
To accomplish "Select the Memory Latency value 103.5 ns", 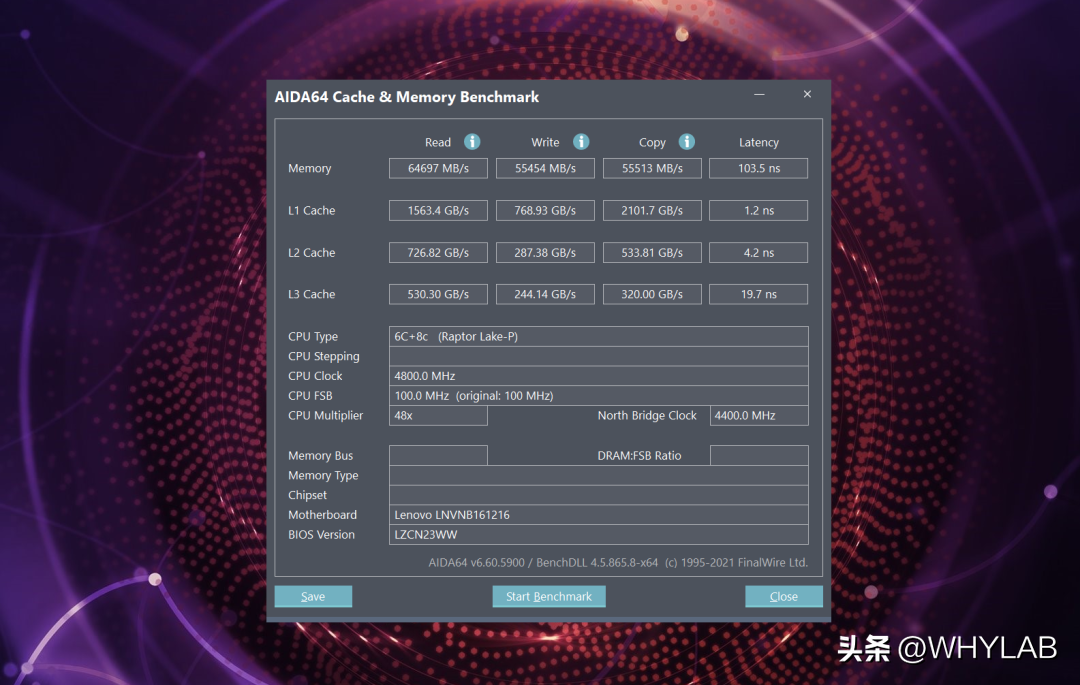I will click(x=758, y=169).
